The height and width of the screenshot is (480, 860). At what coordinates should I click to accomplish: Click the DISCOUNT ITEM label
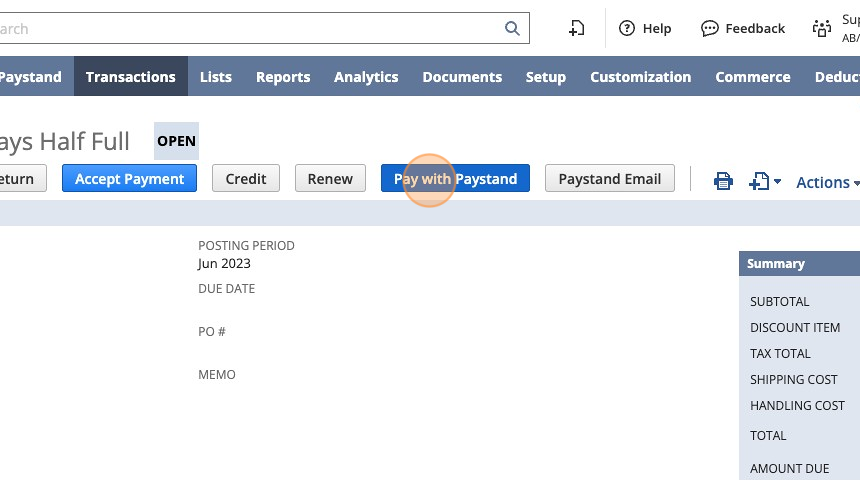click(795, 327)
